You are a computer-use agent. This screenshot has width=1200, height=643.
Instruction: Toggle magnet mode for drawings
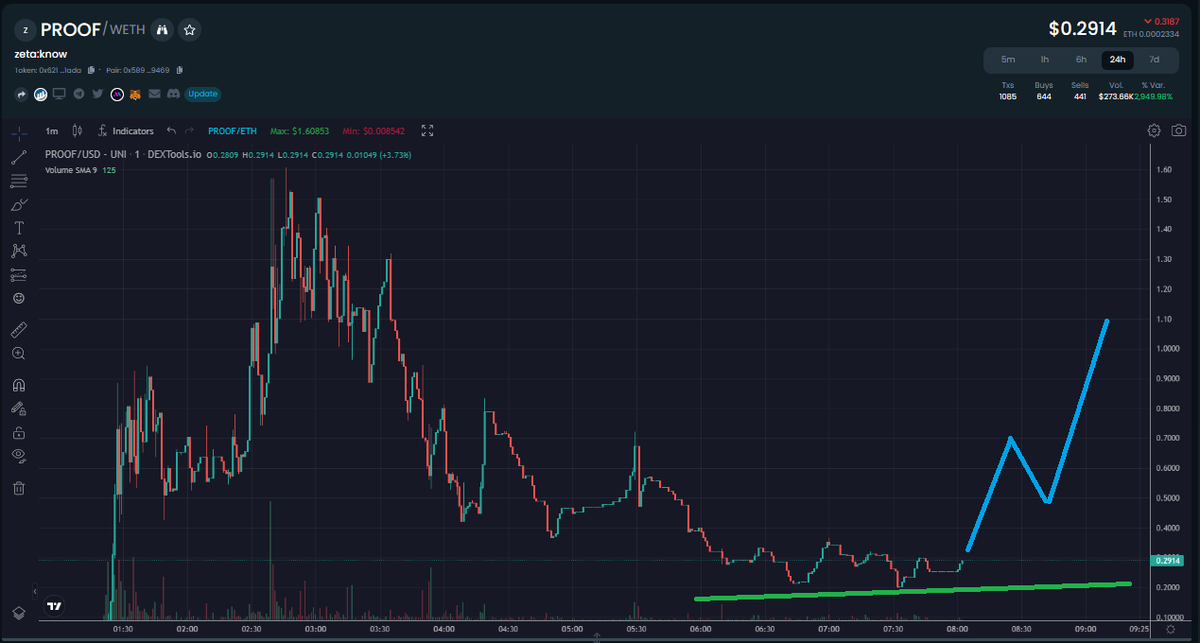pos(19,385)
